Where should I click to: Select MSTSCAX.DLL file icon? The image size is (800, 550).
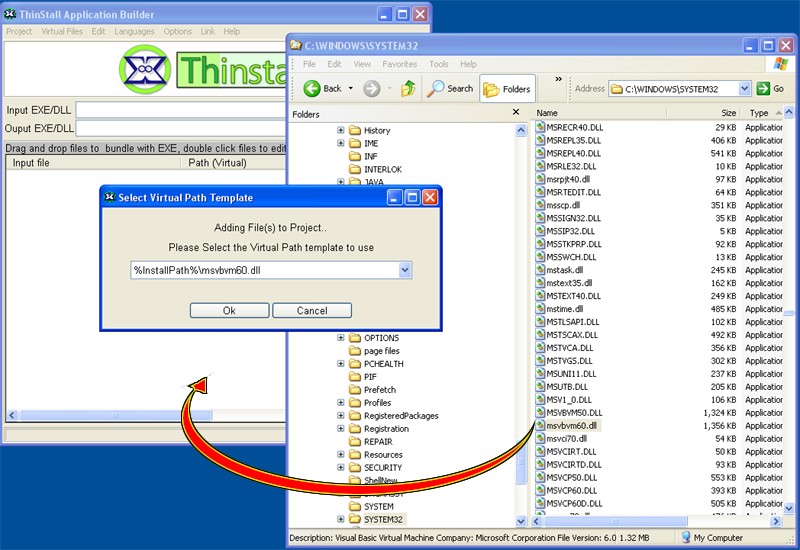tap(540, 334)
